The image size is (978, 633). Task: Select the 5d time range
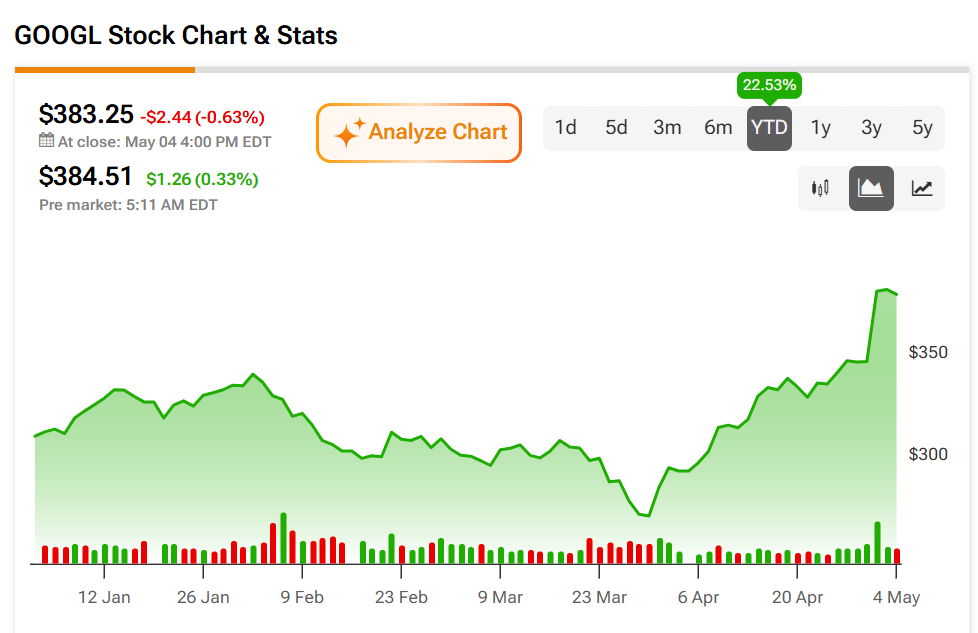point(616,128)
